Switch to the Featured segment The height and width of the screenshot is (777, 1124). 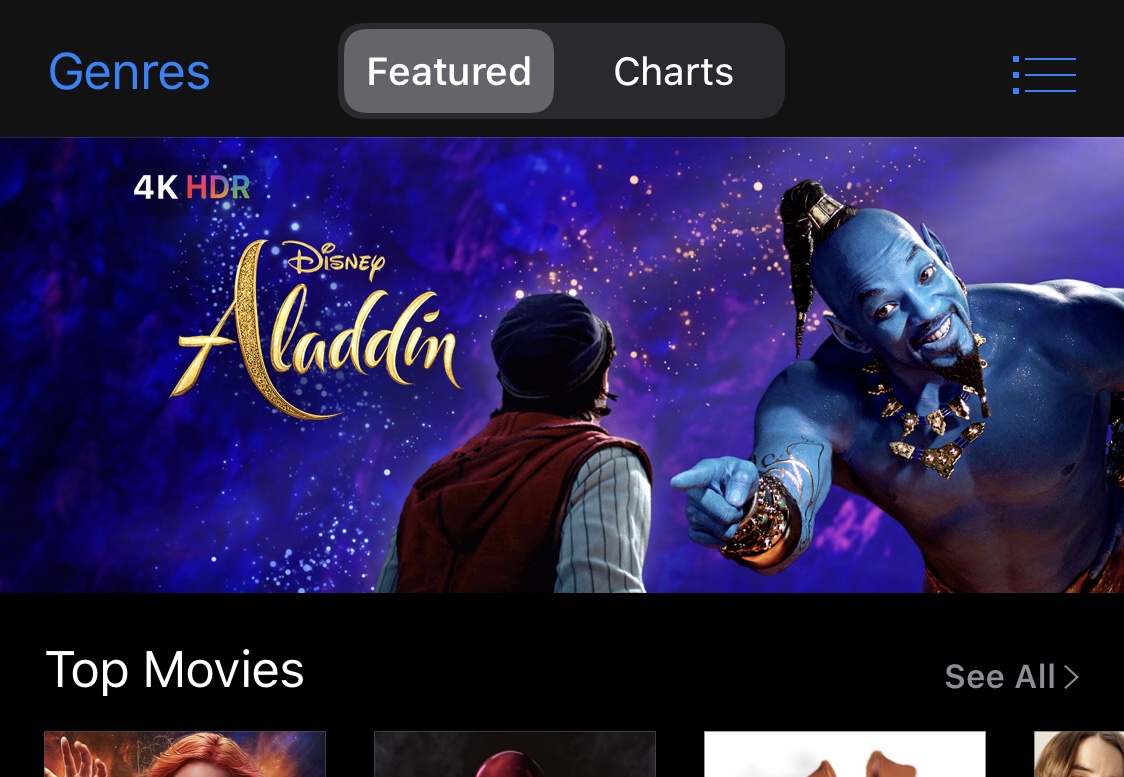tap(449, 71)
